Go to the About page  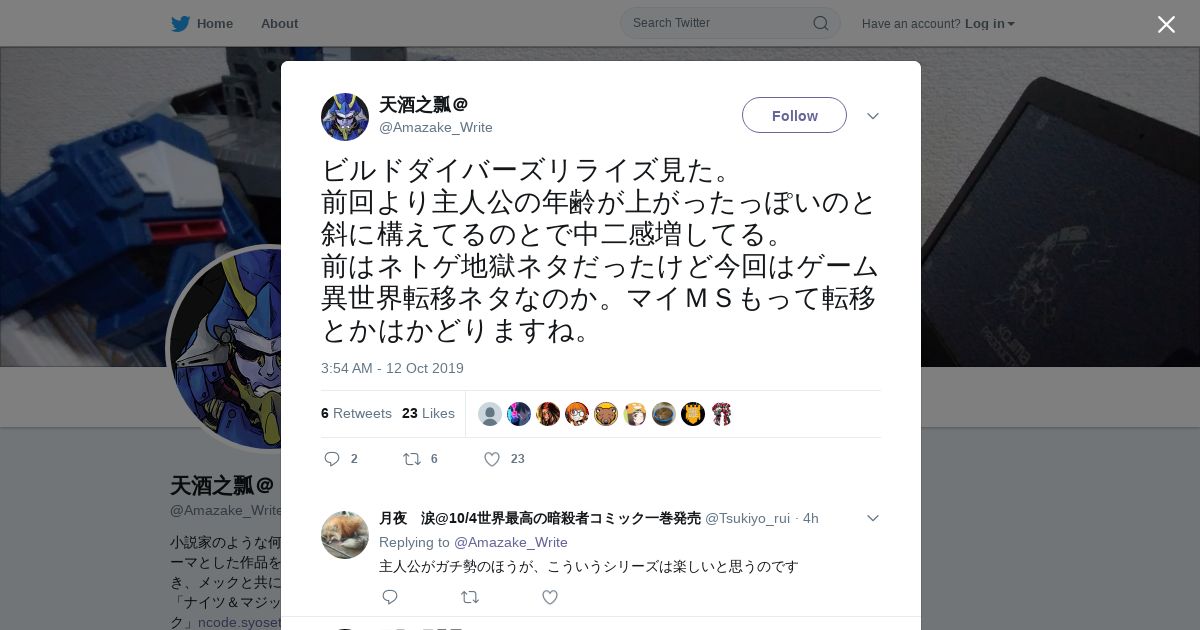[279, 23]
